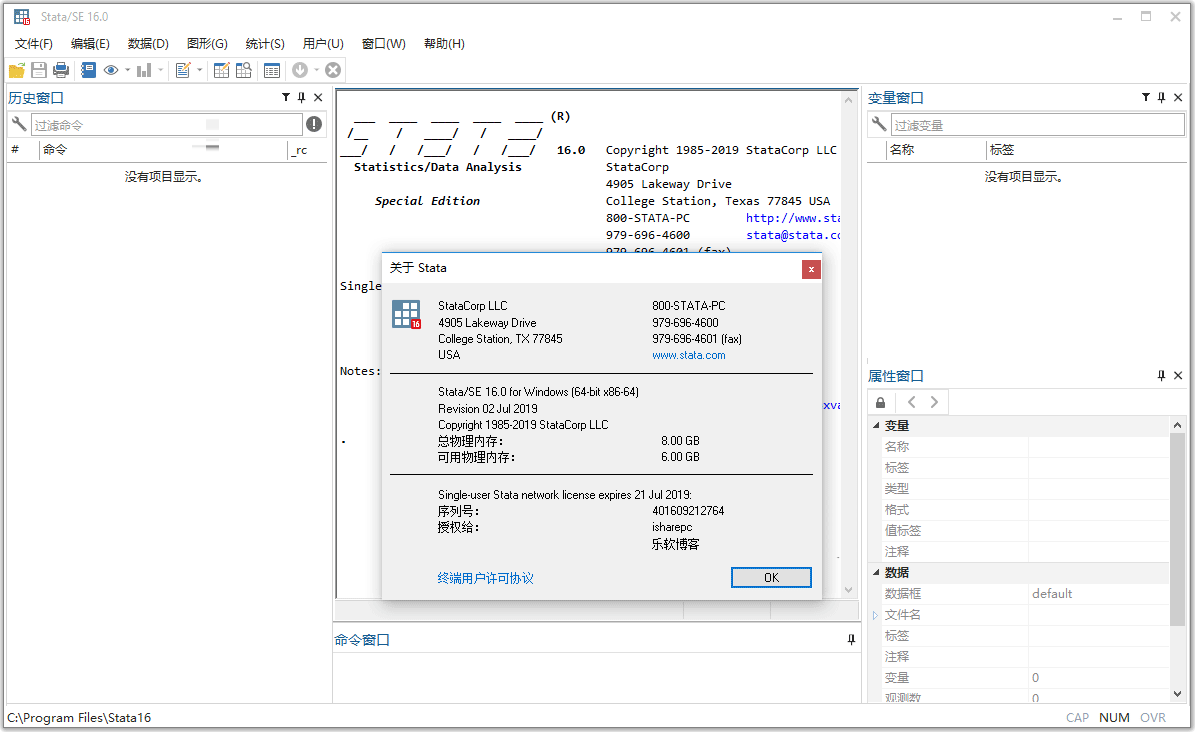Expand the Viewer dropdown arrow
The width and height of the screenshot is (1195, 732).
(127, 70)
